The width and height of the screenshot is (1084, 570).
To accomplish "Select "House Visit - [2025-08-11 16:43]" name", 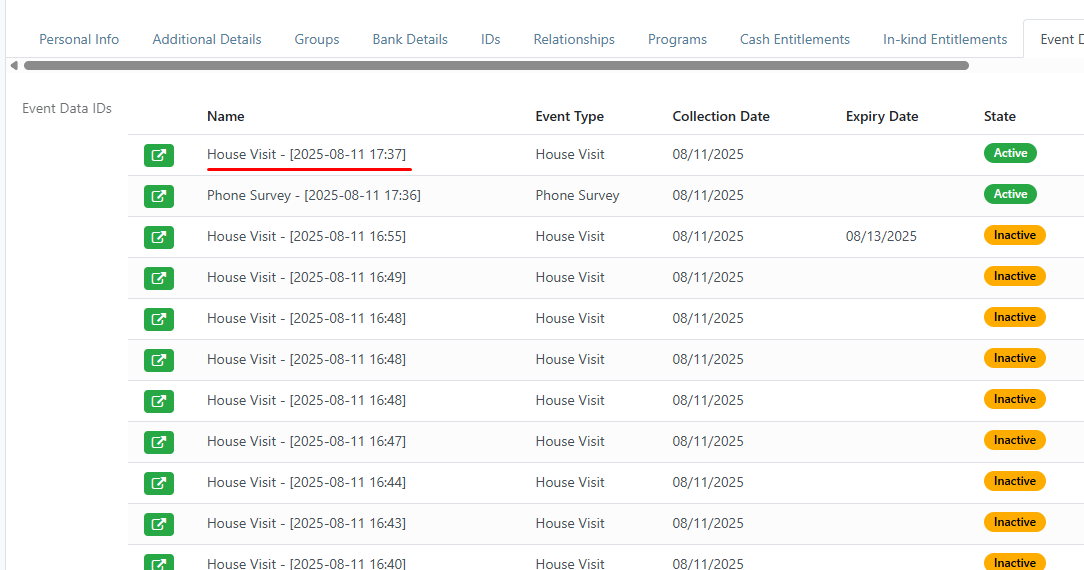I will (x=306, y=523).
